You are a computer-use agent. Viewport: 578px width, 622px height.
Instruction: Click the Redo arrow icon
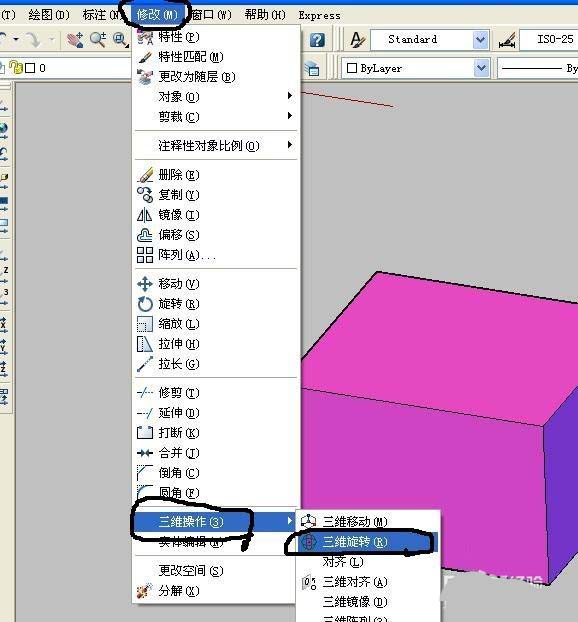pyautogui.click(x=33, y=40)
